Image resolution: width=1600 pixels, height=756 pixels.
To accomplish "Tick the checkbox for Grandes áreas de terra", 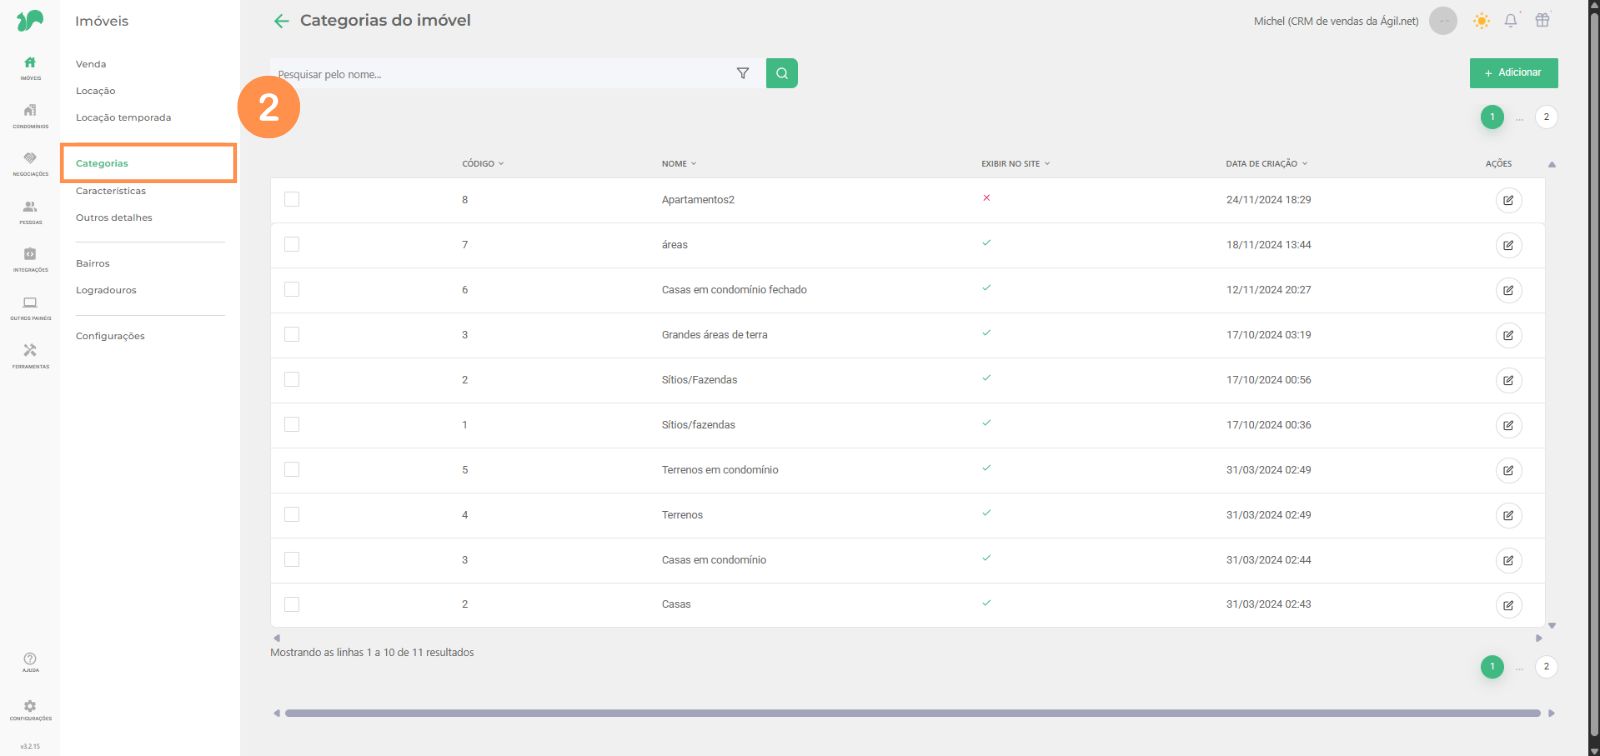I will coord(292,334).
